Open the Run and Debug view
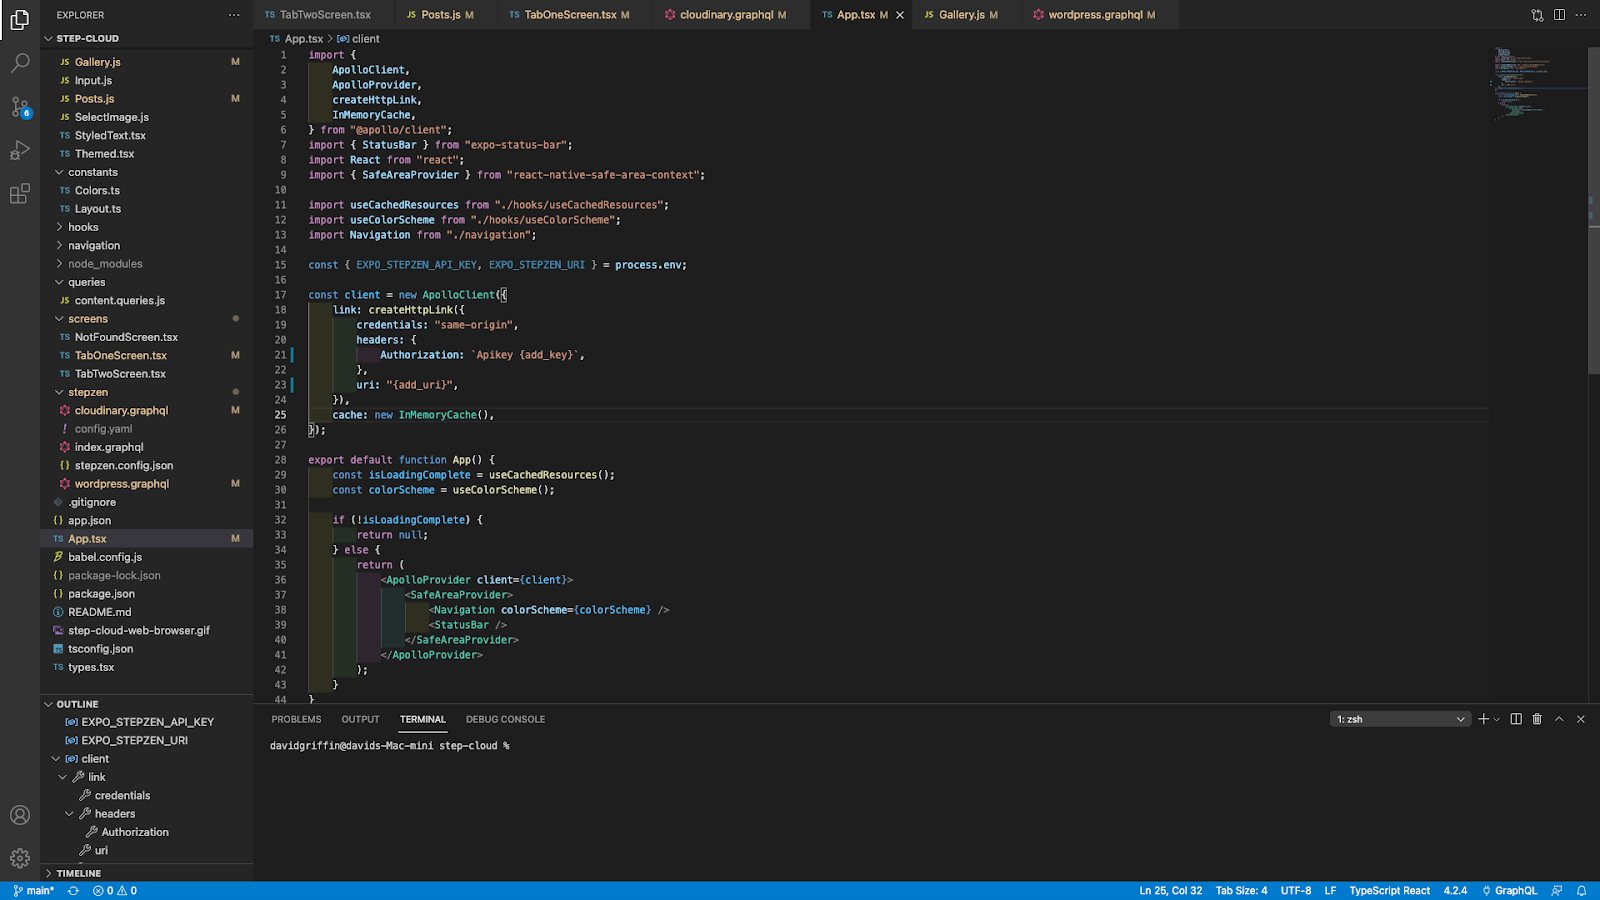 point(20,151)
